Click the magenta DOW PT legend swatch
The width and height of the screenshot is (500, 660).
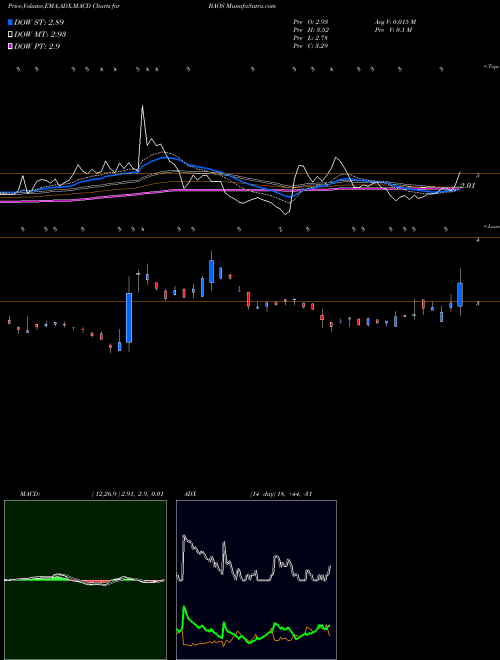[10, 46]
